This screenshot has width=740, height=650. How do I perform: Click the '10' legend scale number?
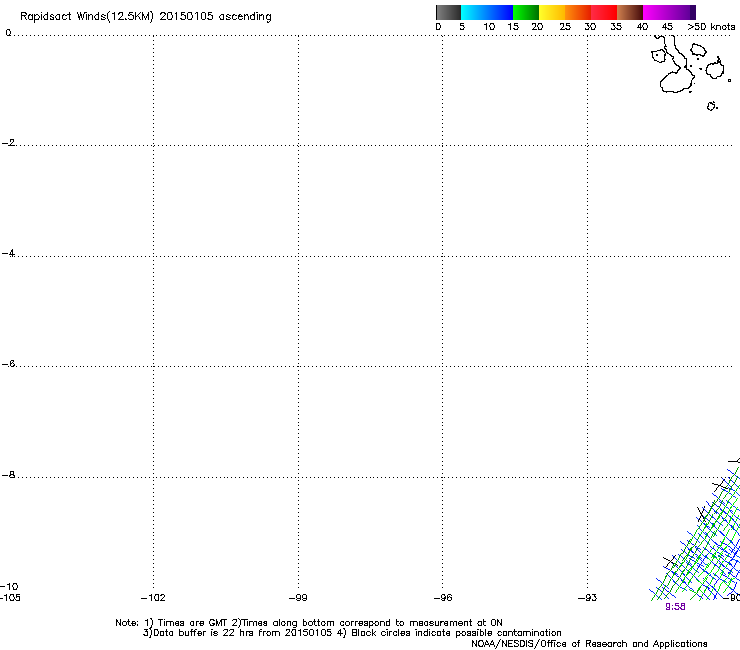(x=489, y=27)
